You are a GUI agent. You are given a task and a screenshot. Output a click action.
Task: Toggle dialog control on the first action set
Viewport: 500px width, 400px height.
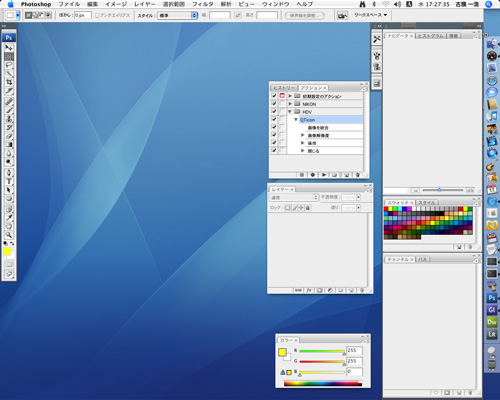(282, 96)
